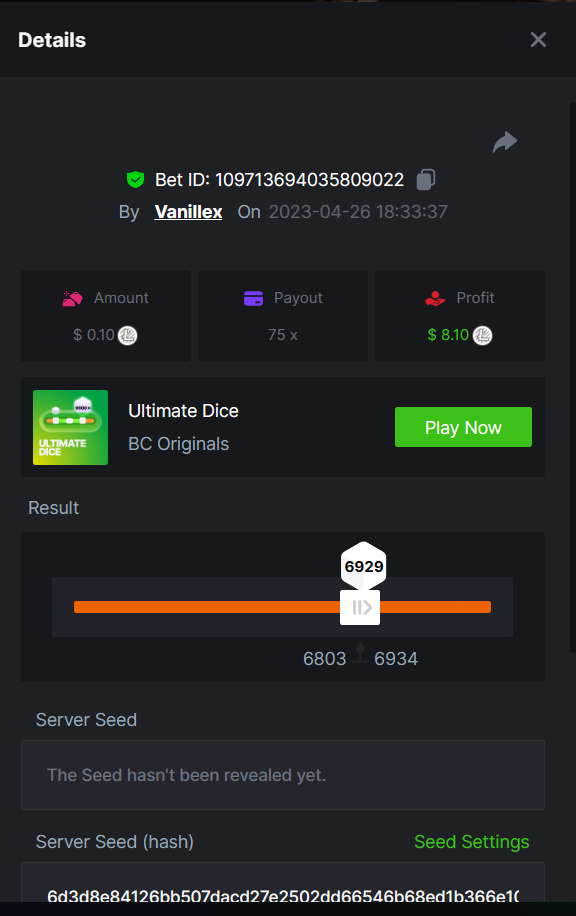Click the purple Payout card icon

[x=254, y=298]
